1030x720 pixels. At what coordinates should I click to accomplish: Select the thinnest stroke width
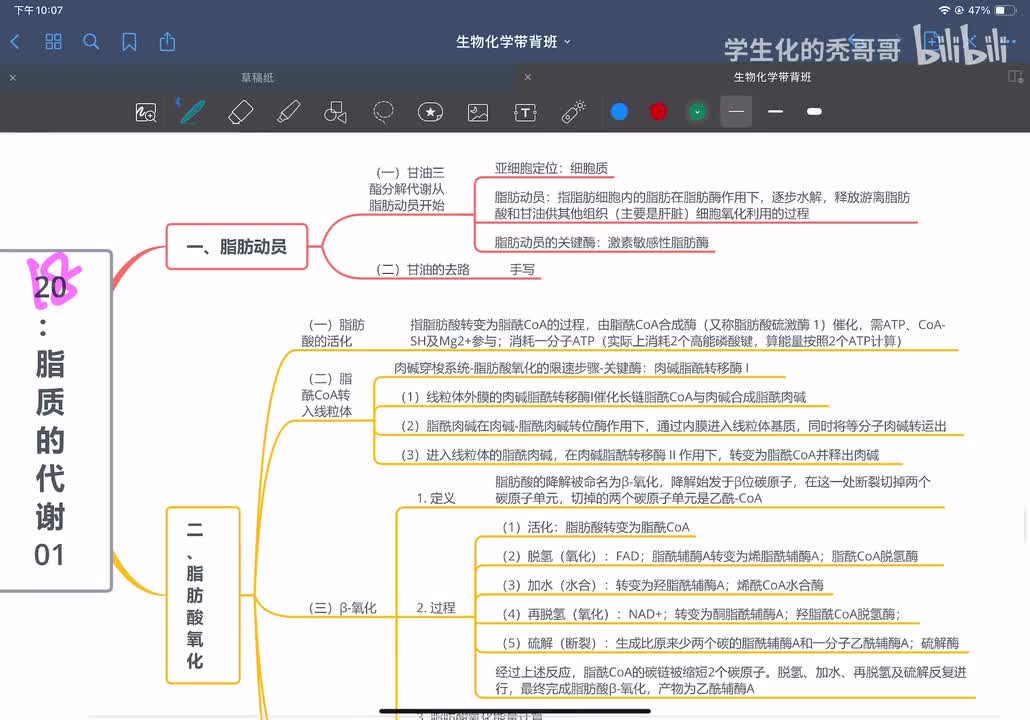point(736,112)
